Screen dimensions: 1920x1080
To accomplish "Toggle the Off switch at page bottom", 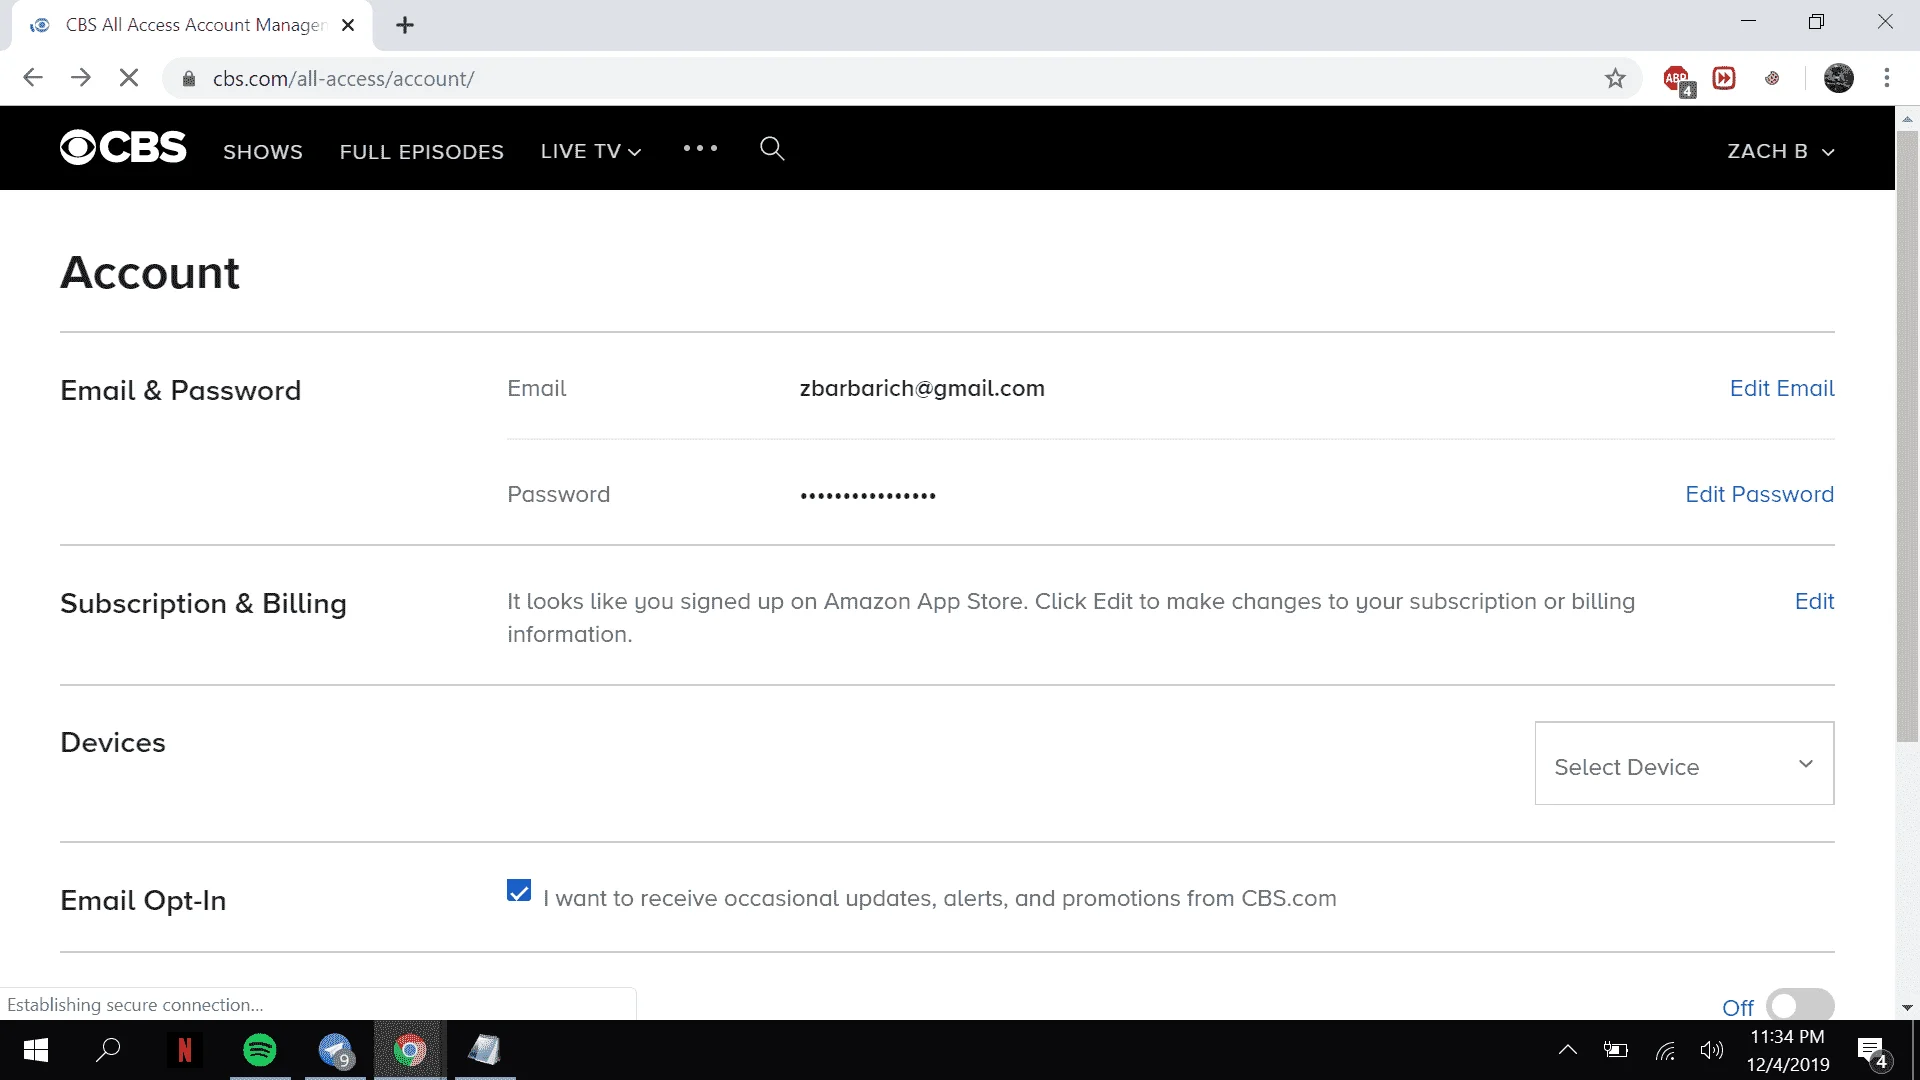I will [x=1800, y=1005].
